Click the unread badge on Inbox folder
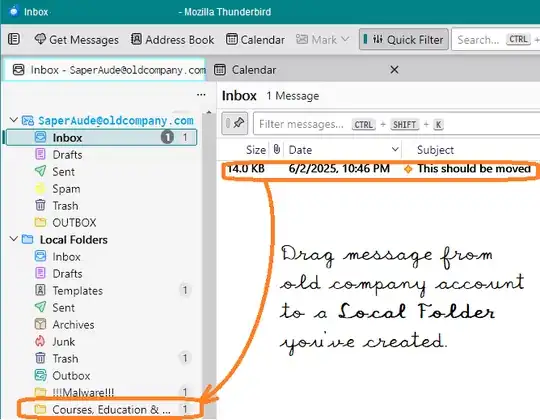This screenshot has height=420, width=540. pos(167,137)
